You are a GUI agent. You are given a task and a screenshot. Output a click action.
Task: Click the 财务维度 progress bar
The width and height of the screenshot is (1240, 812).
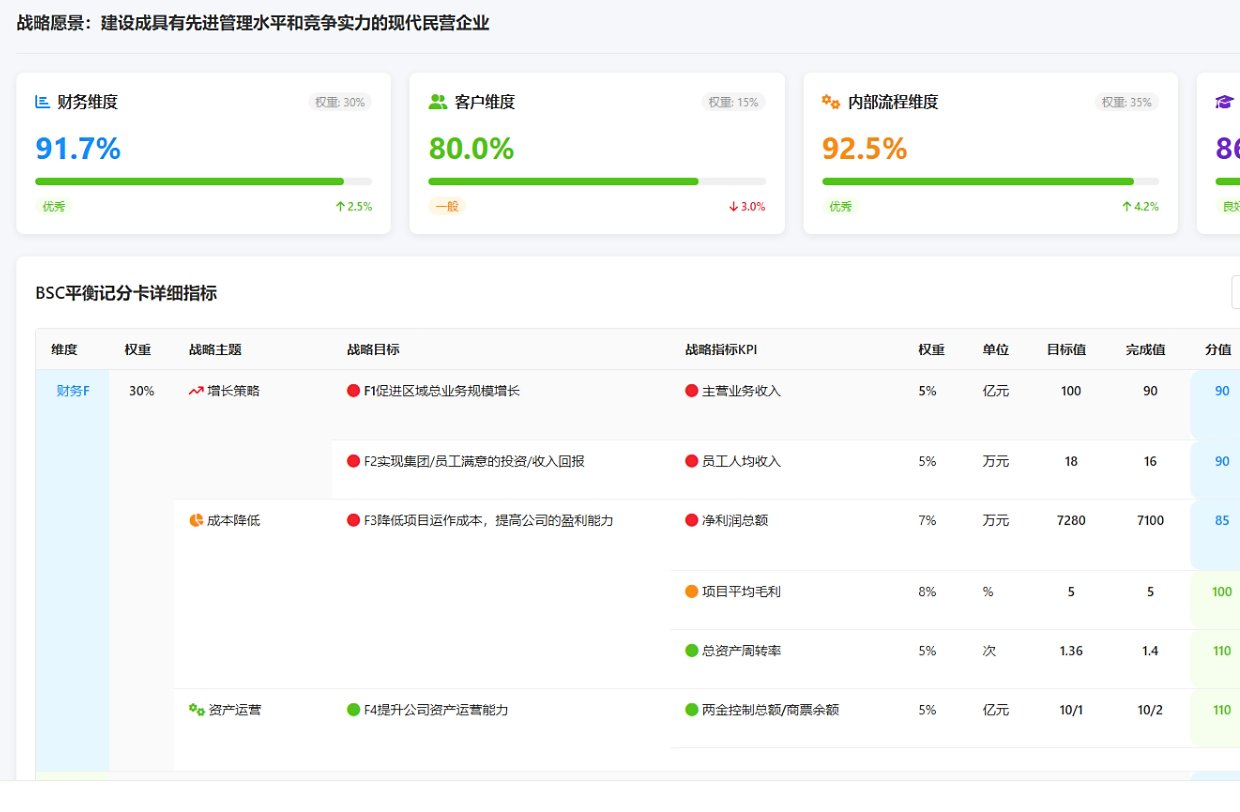point(203,181)
